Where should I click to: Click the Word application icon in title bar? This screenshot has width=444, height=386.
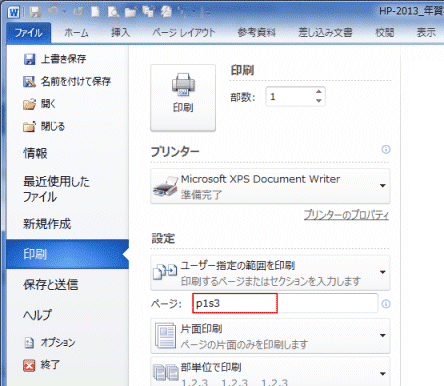13,12
